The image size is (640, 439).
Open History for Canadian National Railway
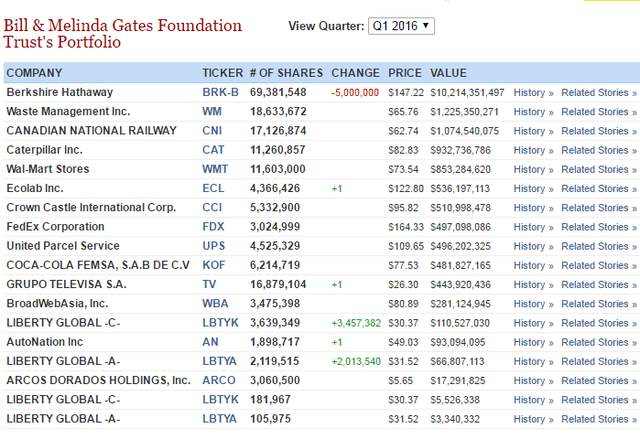pyautogui.click(x=533, y=131)
